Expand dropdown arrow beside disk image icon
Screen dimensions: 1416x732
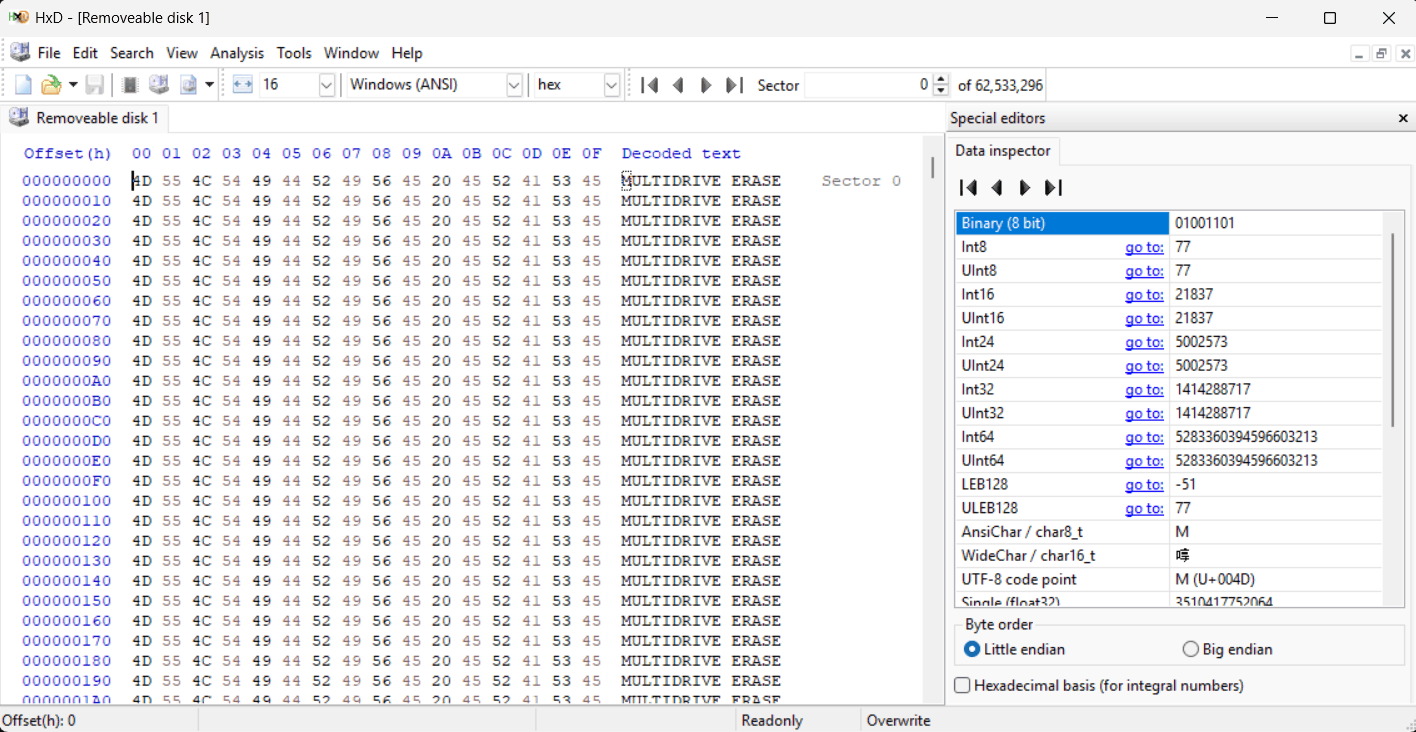209,85
